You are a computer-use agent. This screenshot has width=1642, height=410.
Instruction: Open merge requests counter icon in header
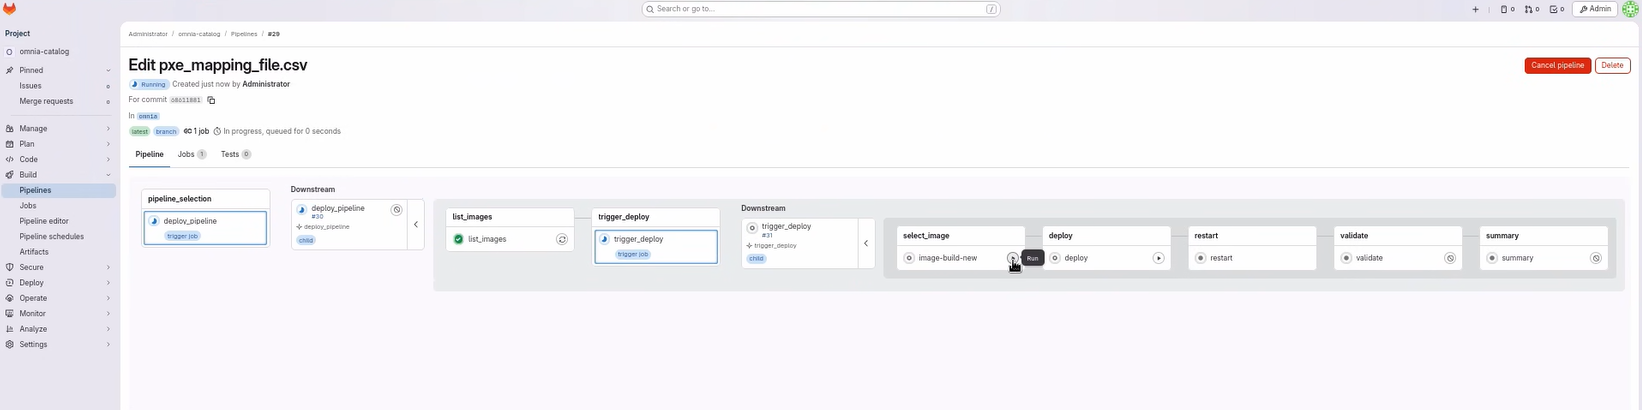tap(1532, 9)
